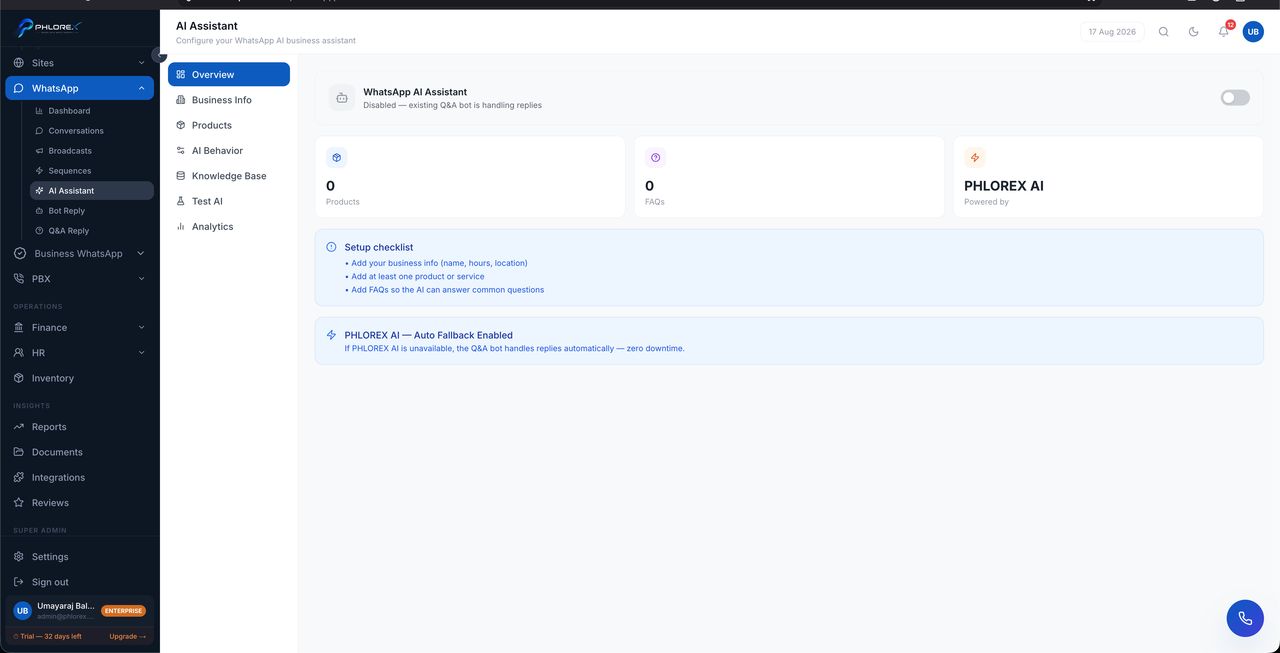
Task: Click the FAQs question mark icon
Action: (x=656, y=158)
